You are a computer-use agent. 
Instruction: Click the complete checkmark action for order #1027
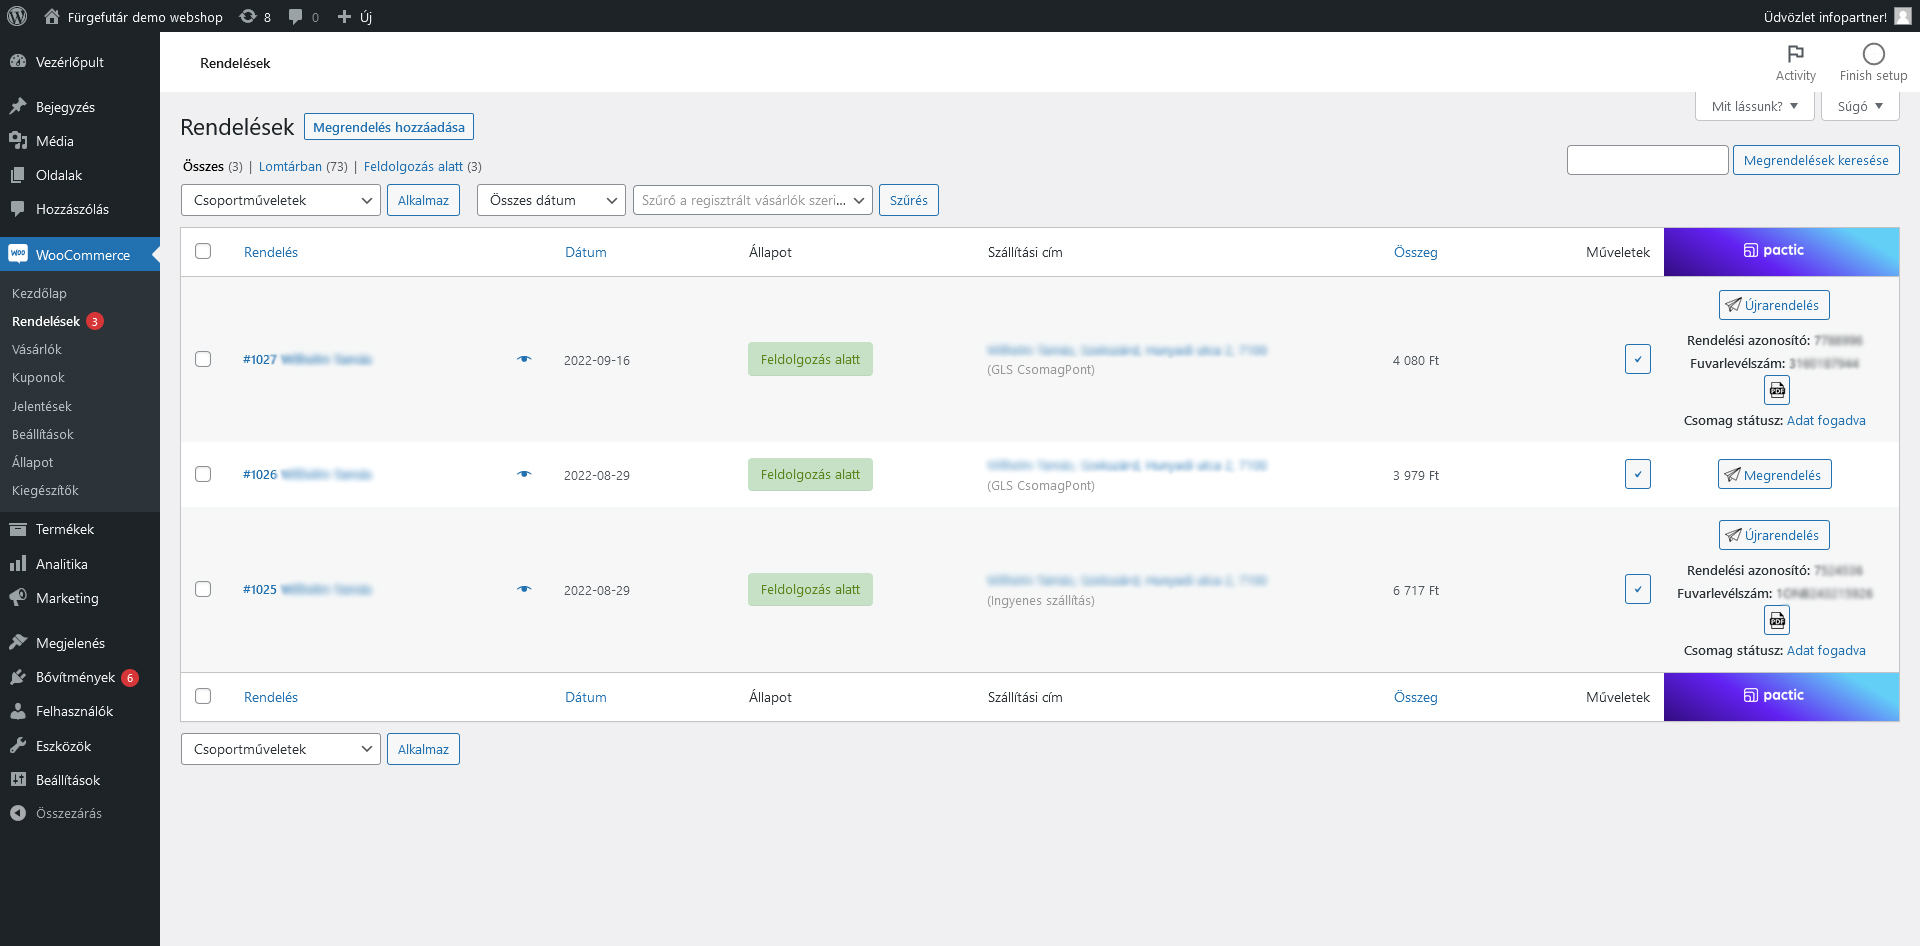coord(1638,359)
